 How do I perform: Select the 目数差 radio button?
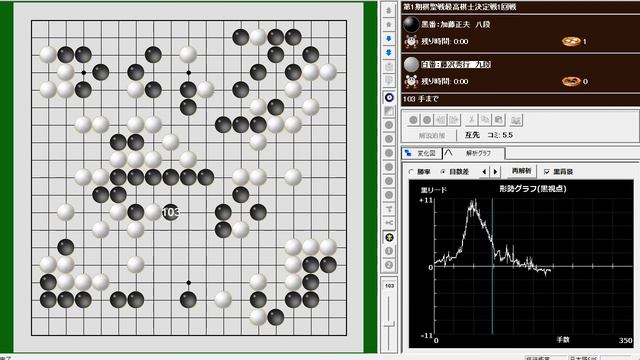pyautogui.click(x=443, y=172)
